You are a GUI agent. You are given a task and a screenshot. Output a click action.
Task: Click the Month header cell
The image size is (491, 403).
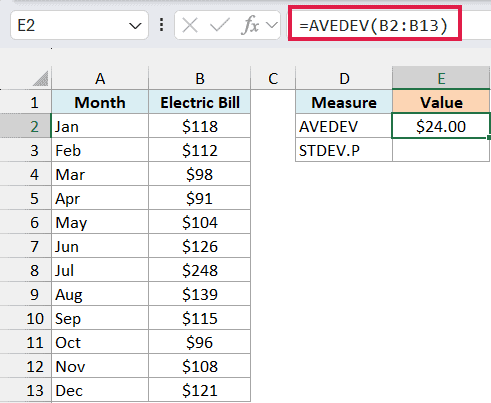[x=100, y=102]
